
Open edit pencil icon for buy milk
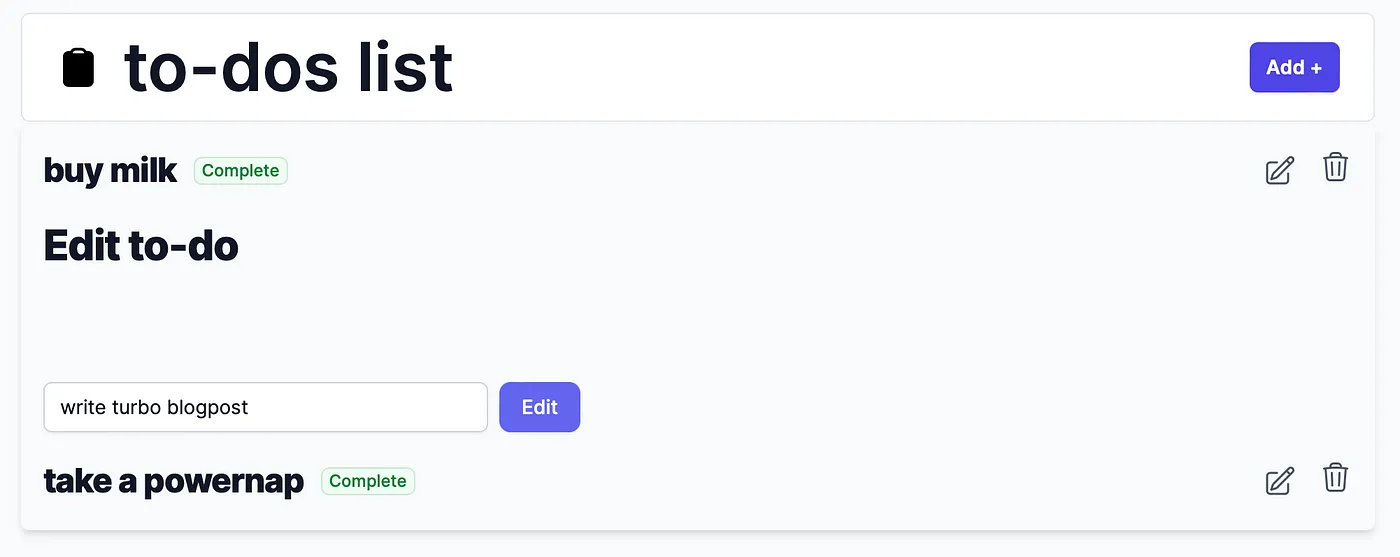[1279, 170]
